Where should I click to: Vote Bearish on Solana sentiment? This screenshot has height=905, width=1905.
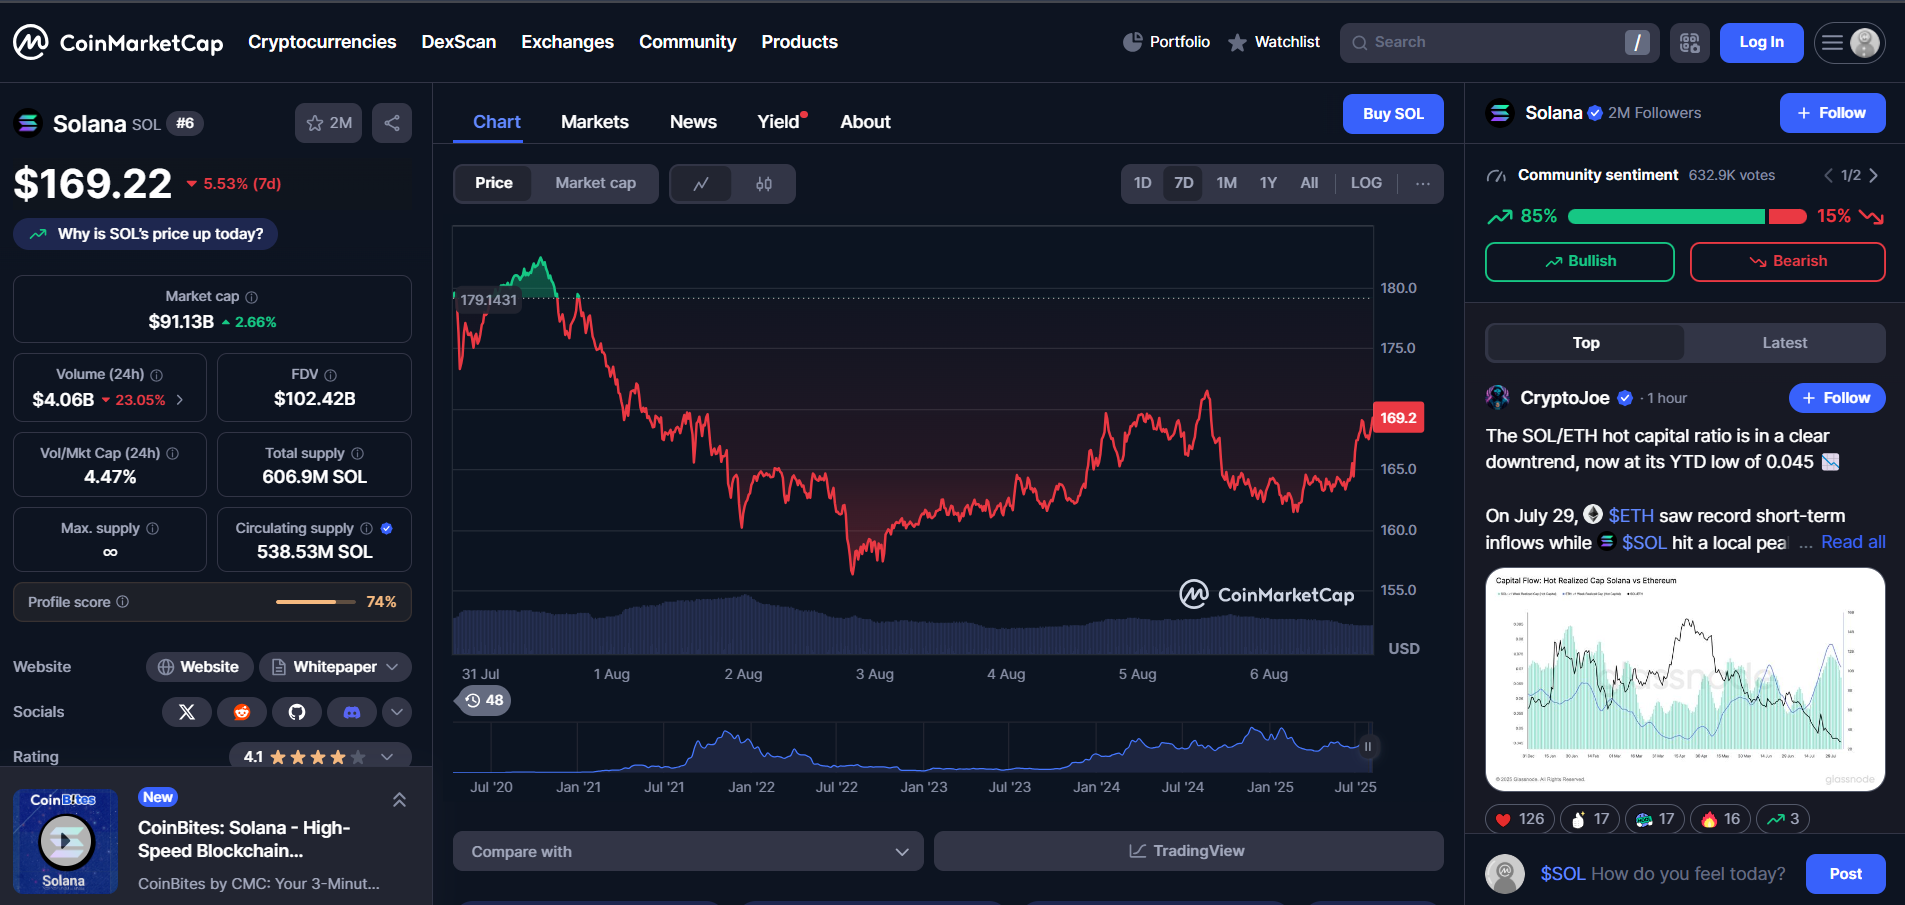(x=1787, y=262)
